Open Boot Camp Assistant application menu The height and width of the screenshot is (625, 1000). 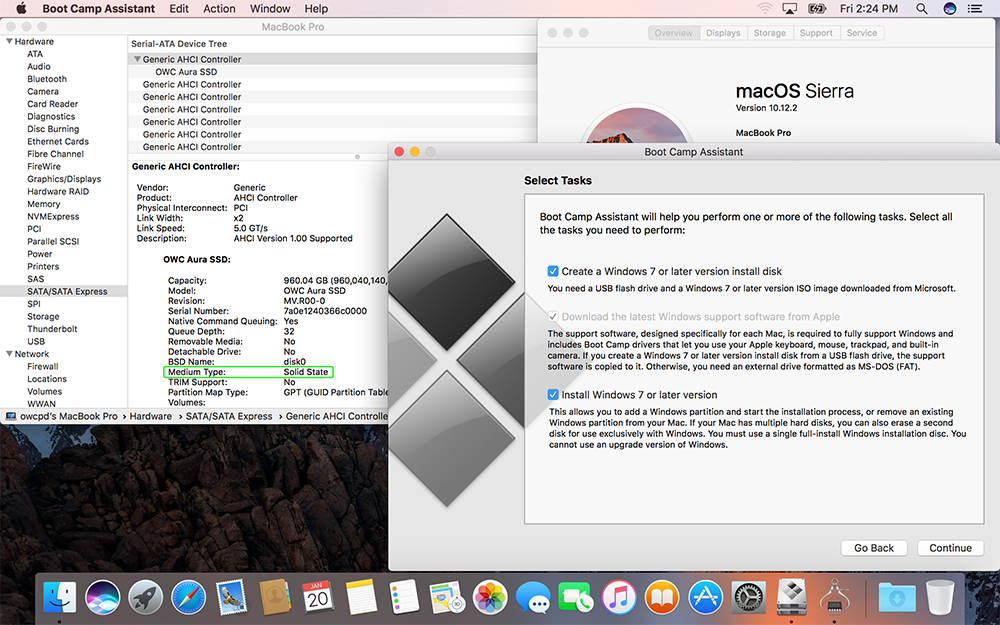point(98,9)
